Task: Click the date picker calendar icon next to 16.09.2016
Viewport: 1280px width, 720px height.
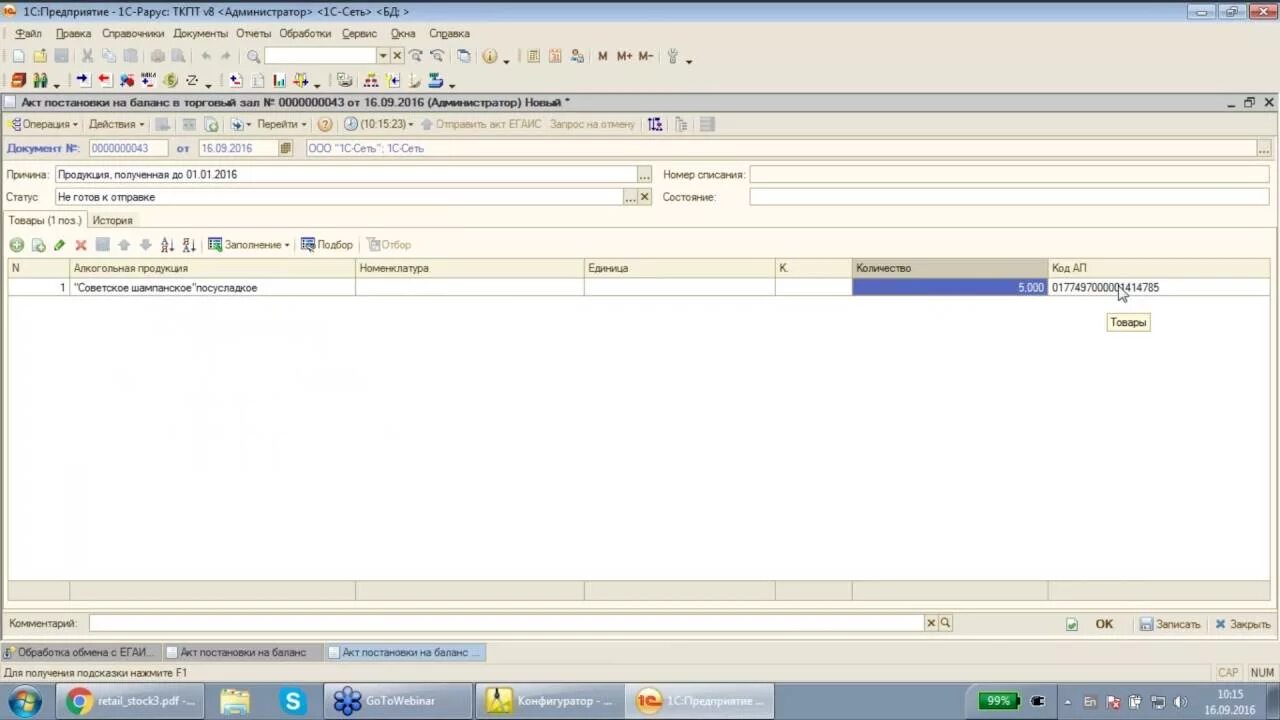Action: [x=286, y=148]
